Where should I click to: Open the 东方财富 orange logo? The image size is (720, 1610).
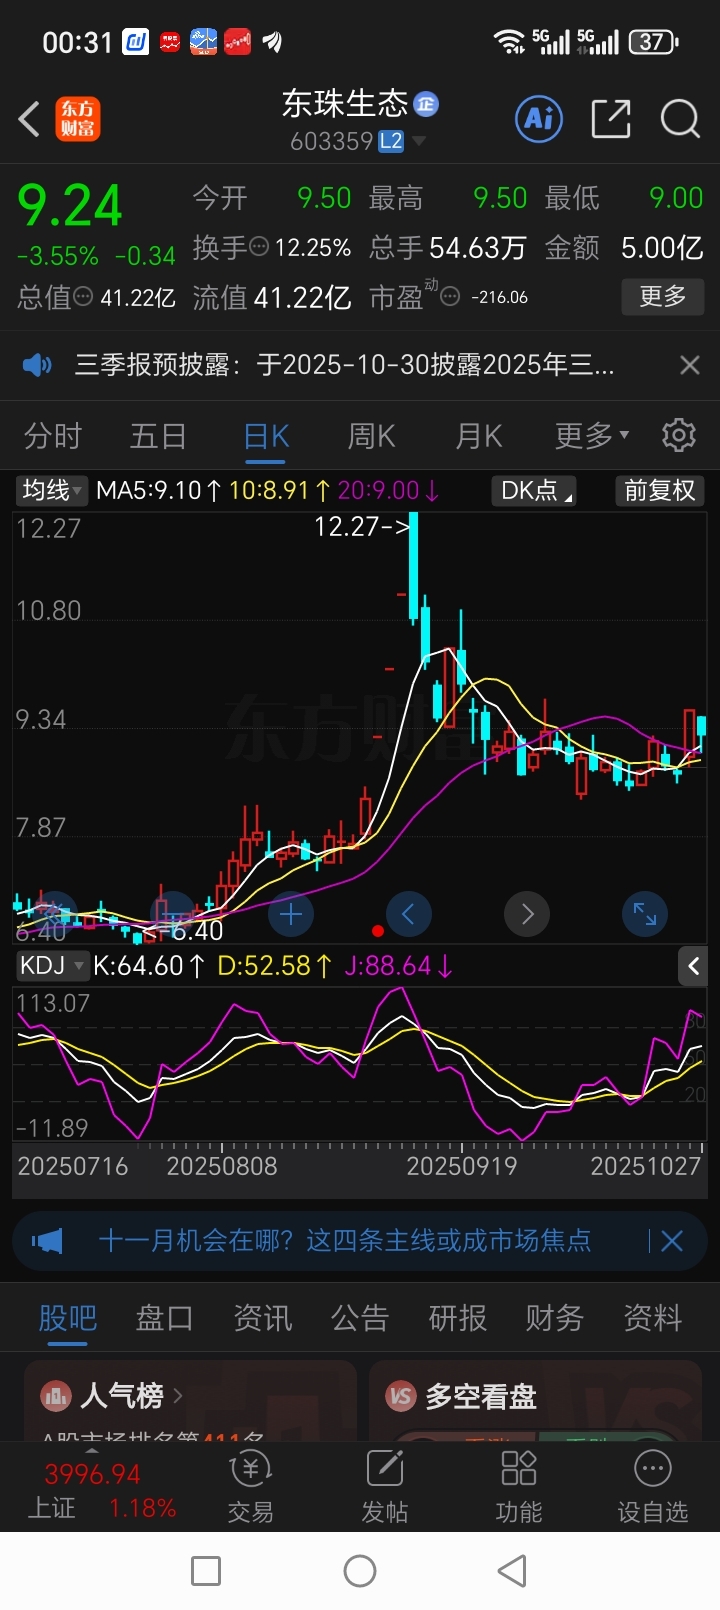[x=78, y=119]
